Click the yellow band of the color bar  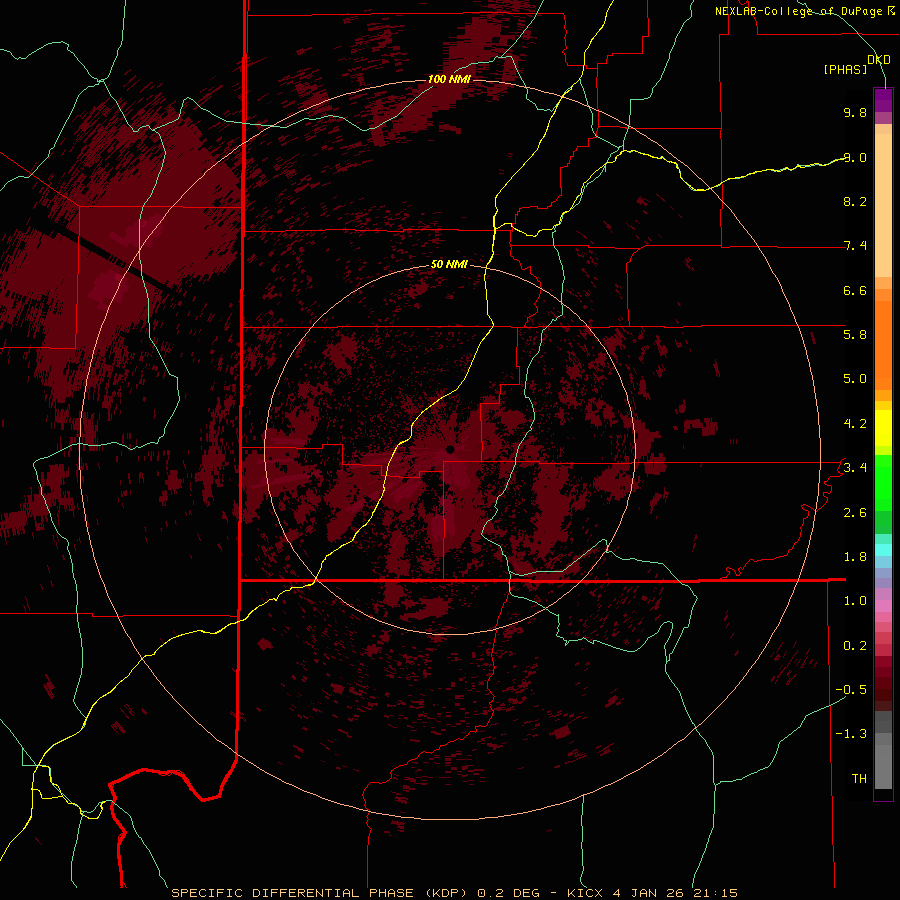883,428
